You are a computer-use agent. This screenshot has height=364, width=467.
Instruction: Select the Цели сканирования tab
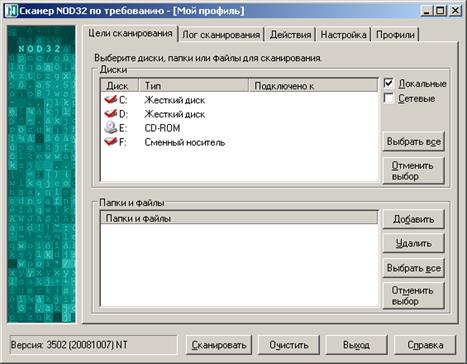[130, 34]
